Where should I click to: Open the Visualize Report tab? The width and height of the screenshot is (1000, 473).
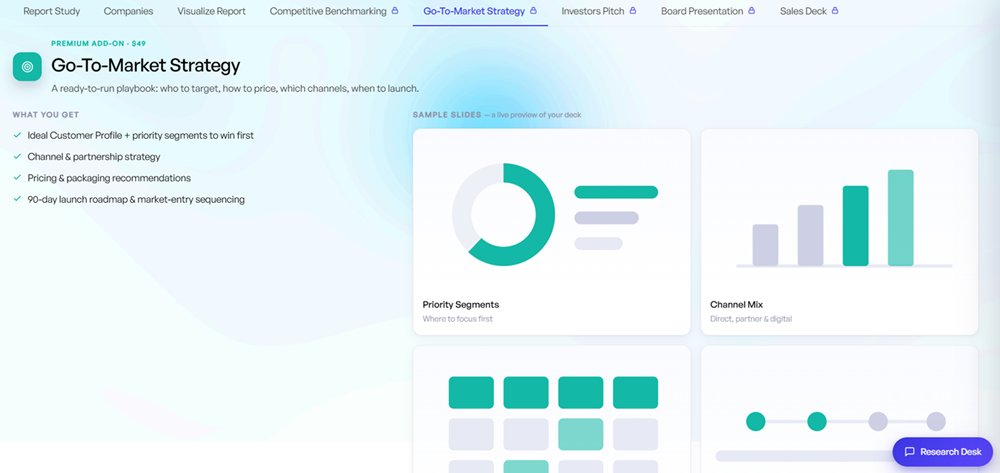[211, 11]
